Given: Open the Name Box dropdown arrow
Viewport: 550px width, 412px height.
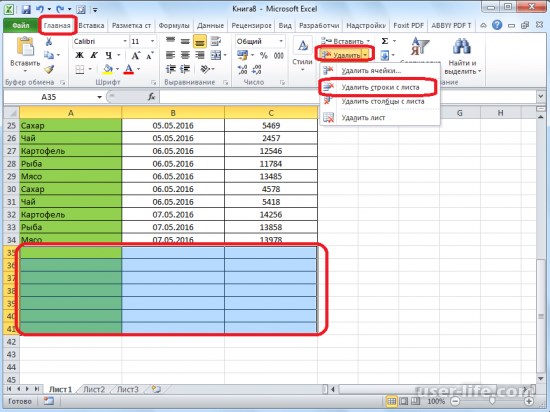Looking at the screenshot, I should point(99,97).
